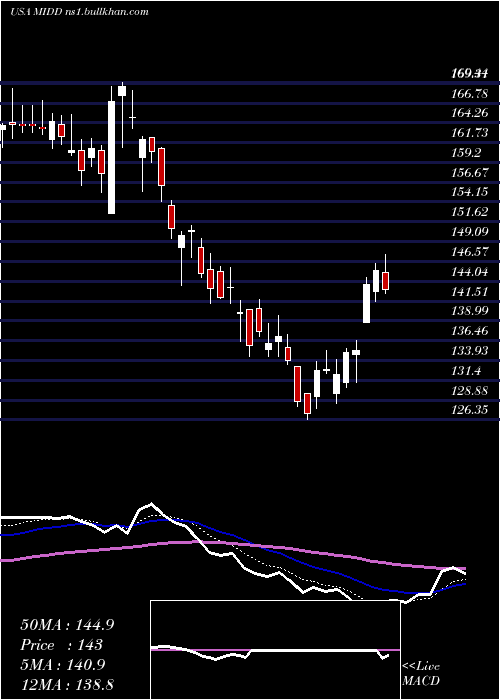Click the 159.2 price level label
Viewport: 500px width, 700px height.
click(x=466, y=153)
